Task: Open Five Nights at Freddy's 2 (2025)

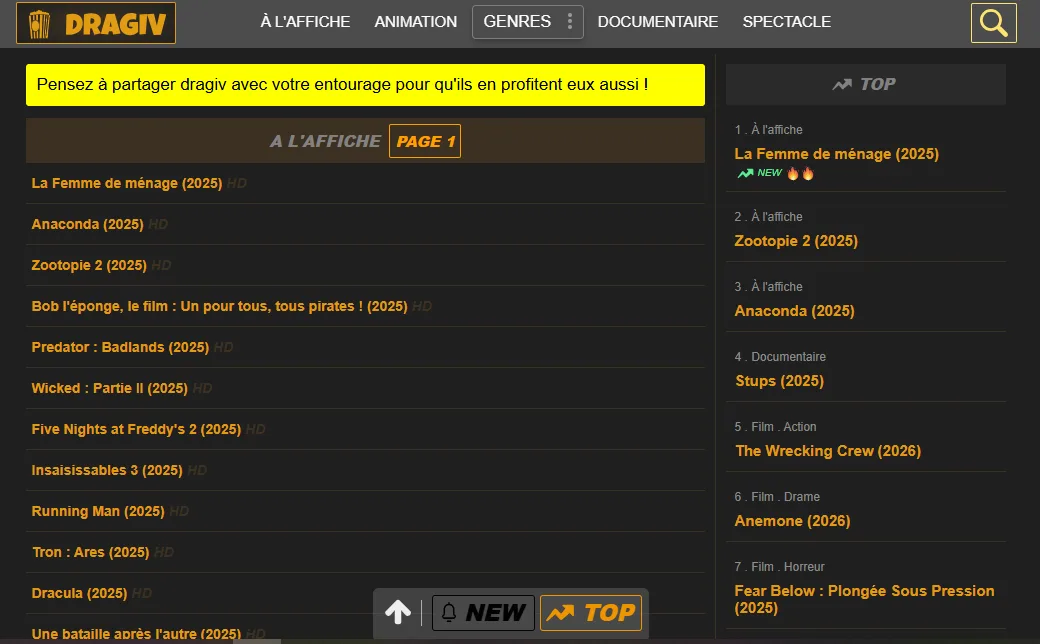Action: click(x=136, y=430)
